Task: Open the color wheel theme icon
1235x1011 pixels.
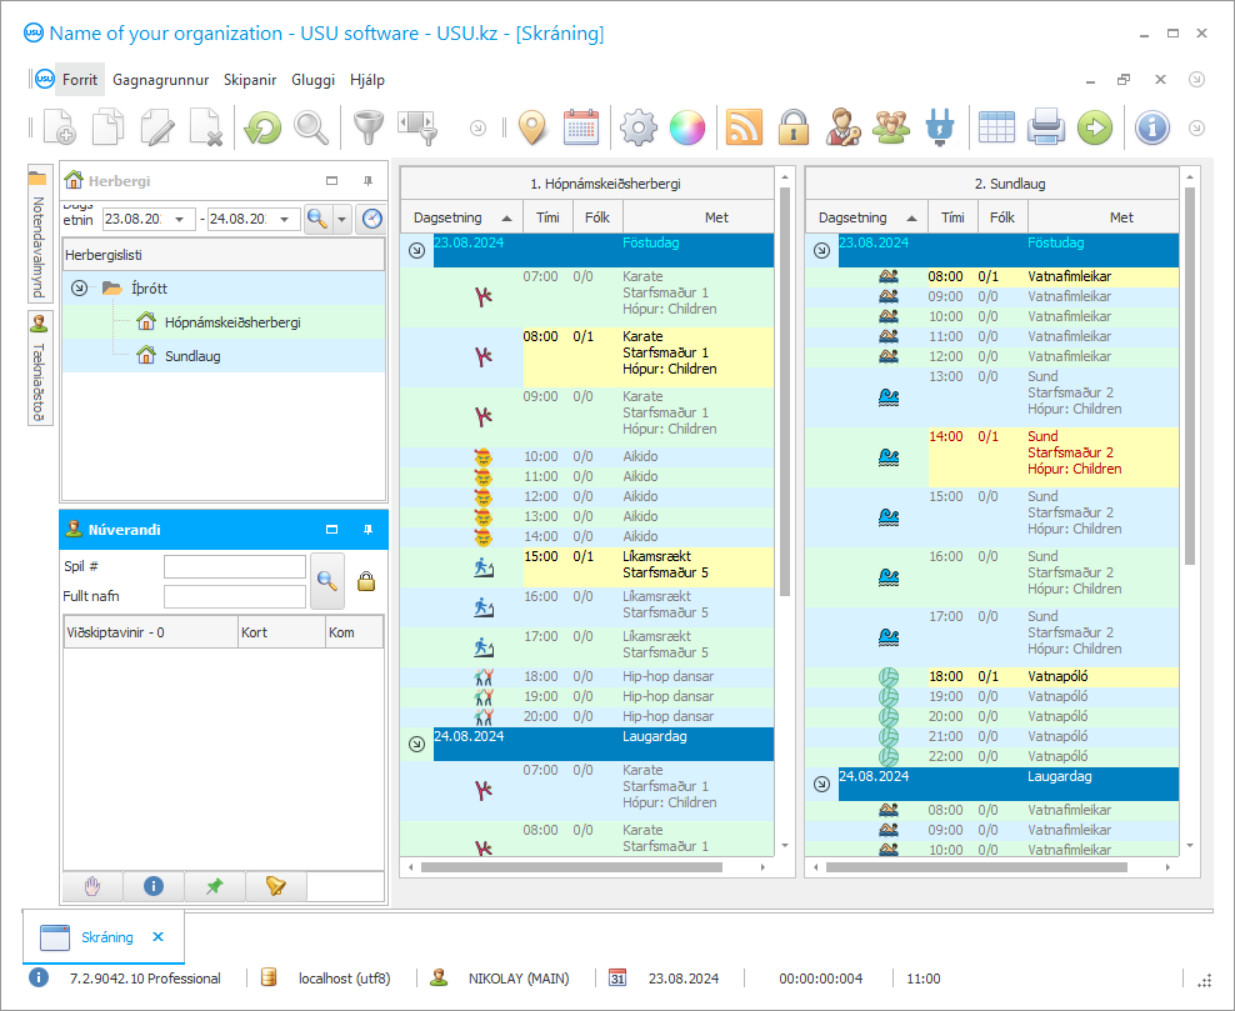Action: click(687, 128)
